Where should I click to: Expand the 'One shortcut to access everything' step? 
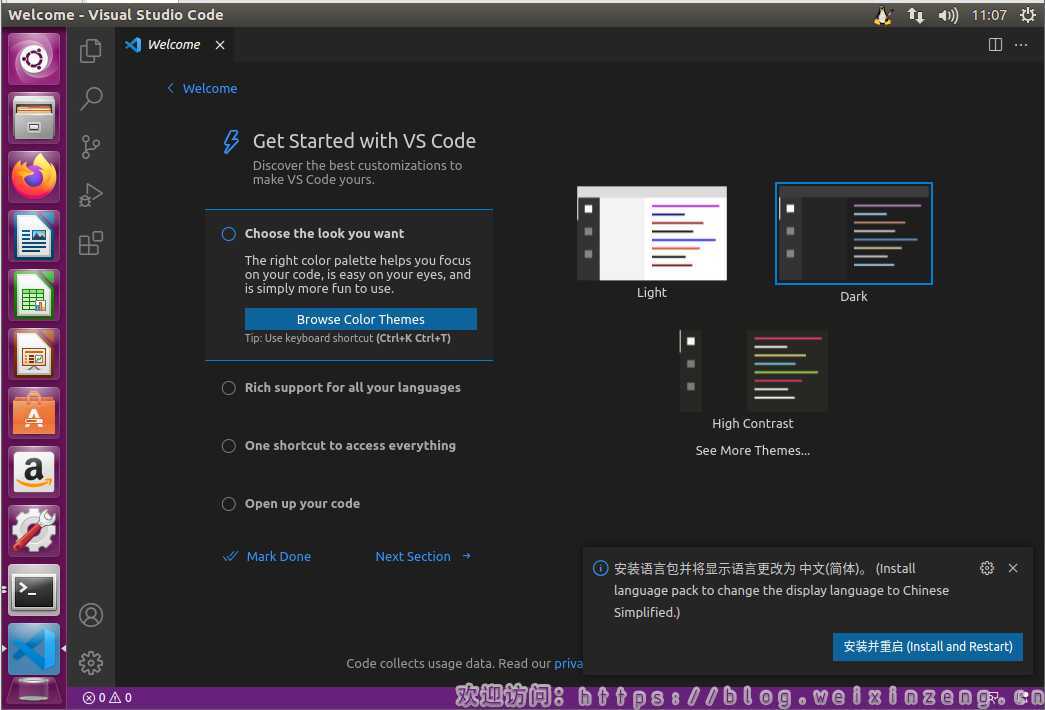pos(349,446)
